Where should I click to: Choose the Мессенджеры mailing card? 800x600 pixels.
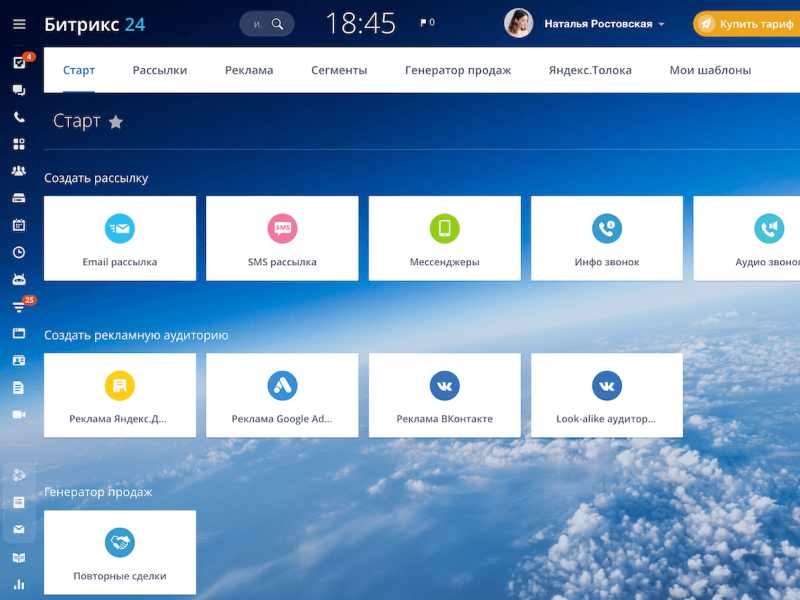tap(445, 238)
